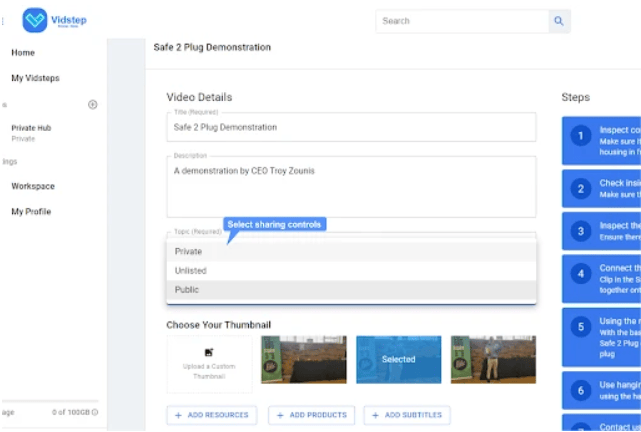
Task: Select step 2 number circle
Action: coord(580,187)
